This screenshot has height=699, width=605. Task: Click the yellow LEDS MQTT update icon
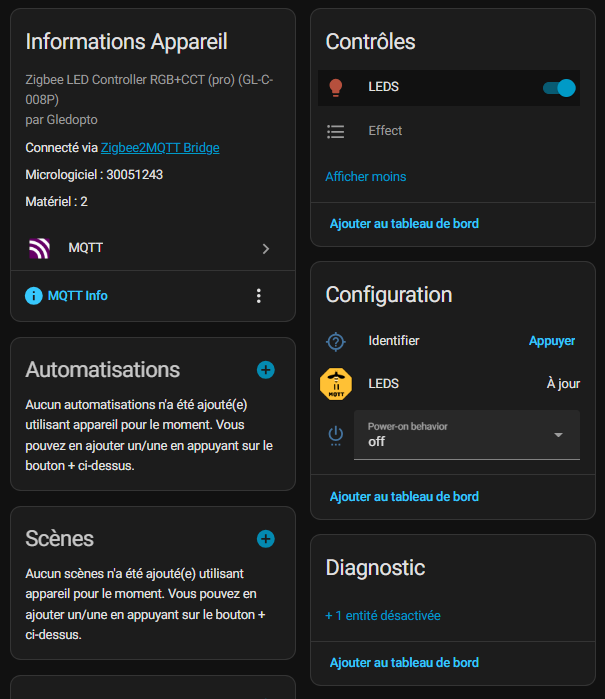[336, 384]
